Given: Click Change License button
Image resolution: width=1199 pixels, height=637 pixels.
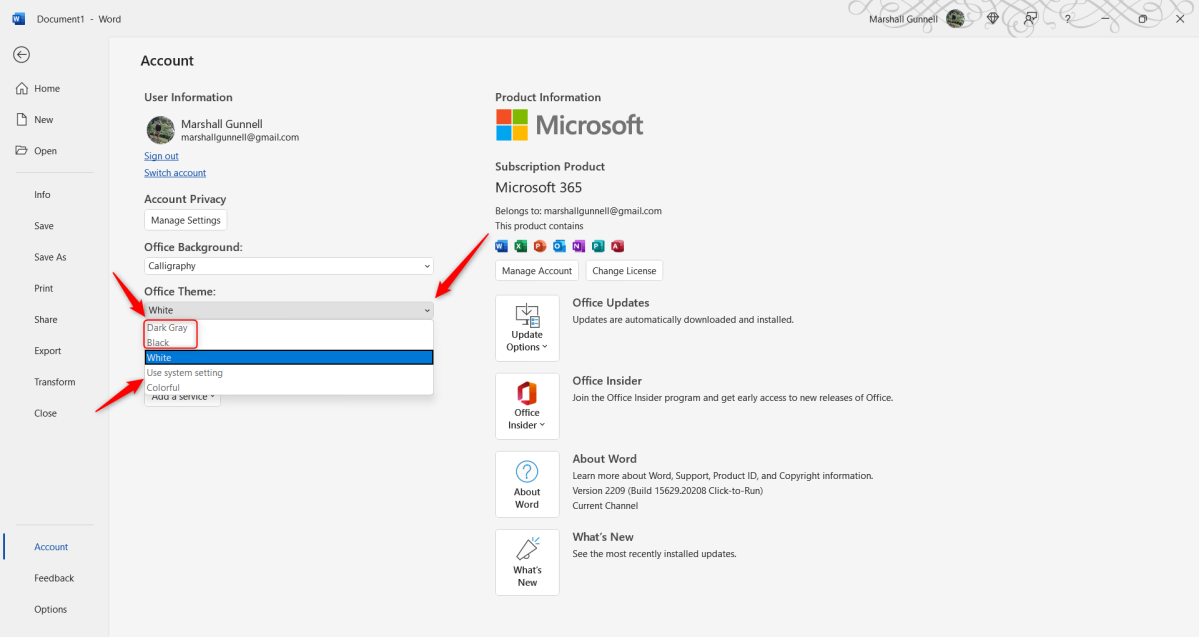Looking at the screenshot, I should 624,271.
